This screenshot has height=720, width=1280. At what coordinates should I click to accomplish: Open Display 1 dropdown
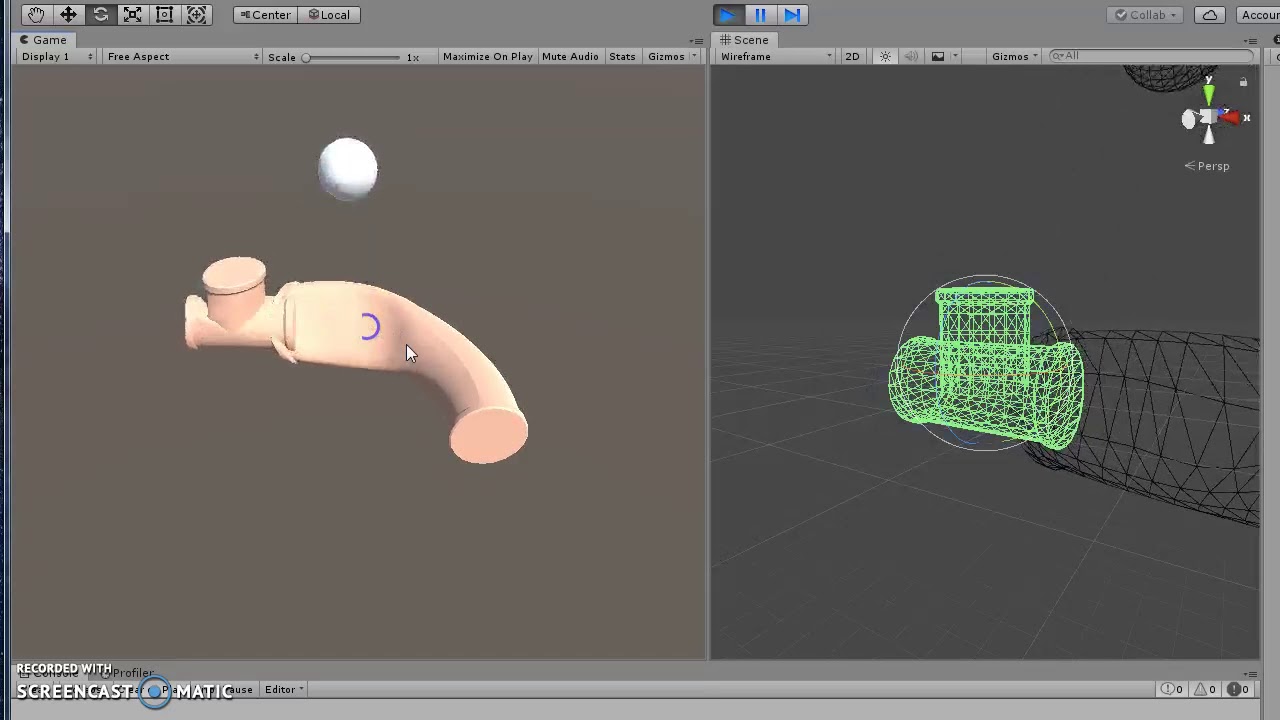click(57, 57)
